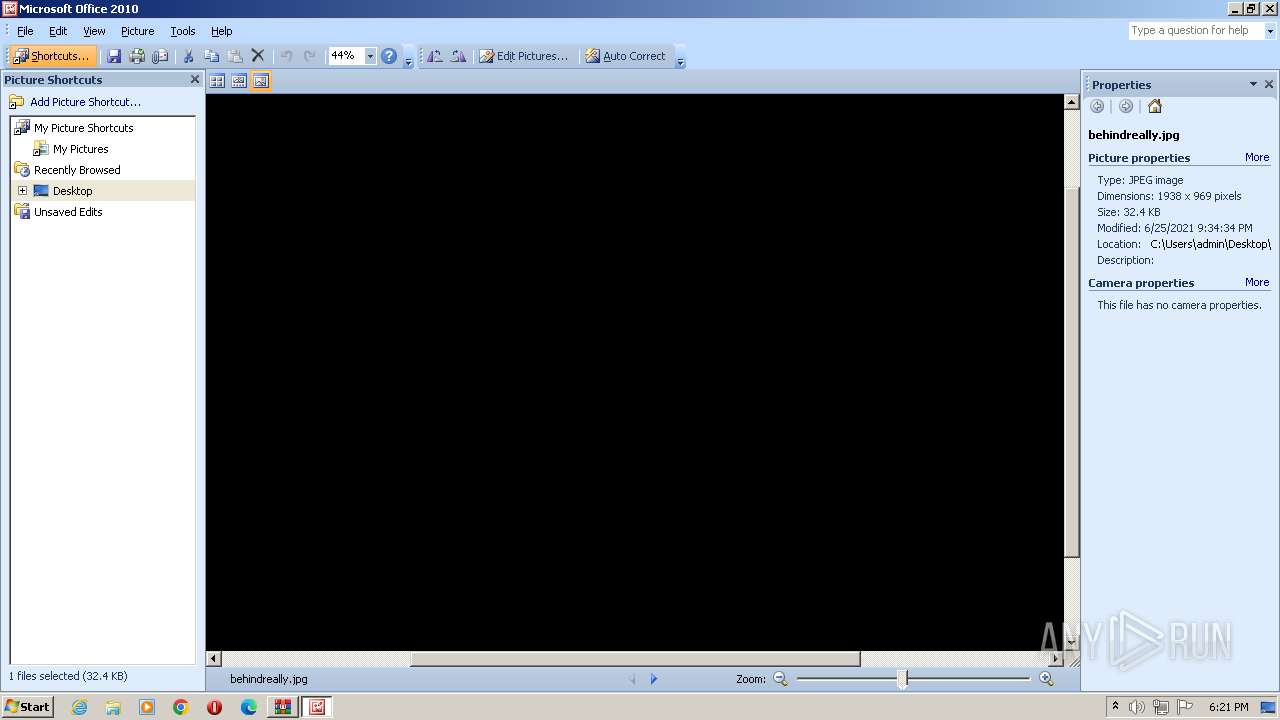This screenshot has height=720, width=1280.
Task: Click the Edit Pictures button
Action: point(523,56)
